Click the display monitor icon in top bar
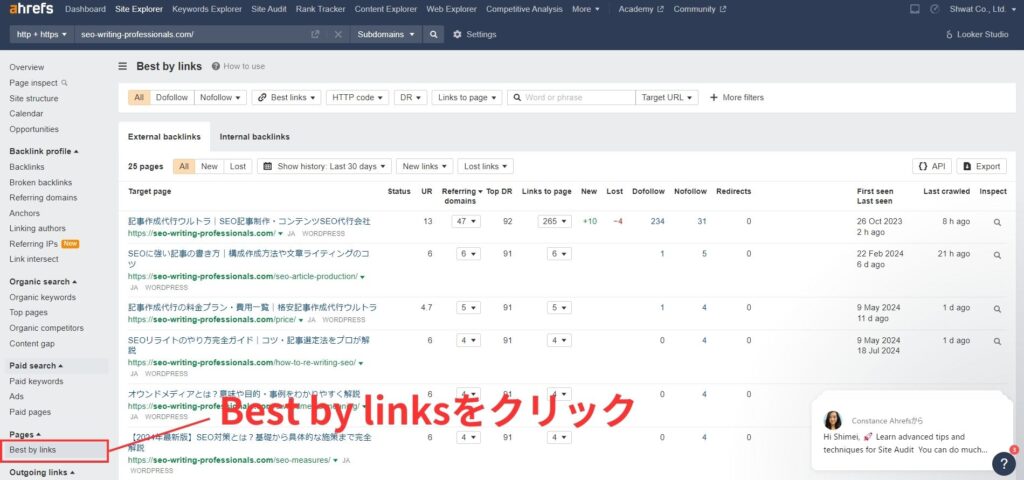The image size is (1024, 480). [x=915, y=9]
